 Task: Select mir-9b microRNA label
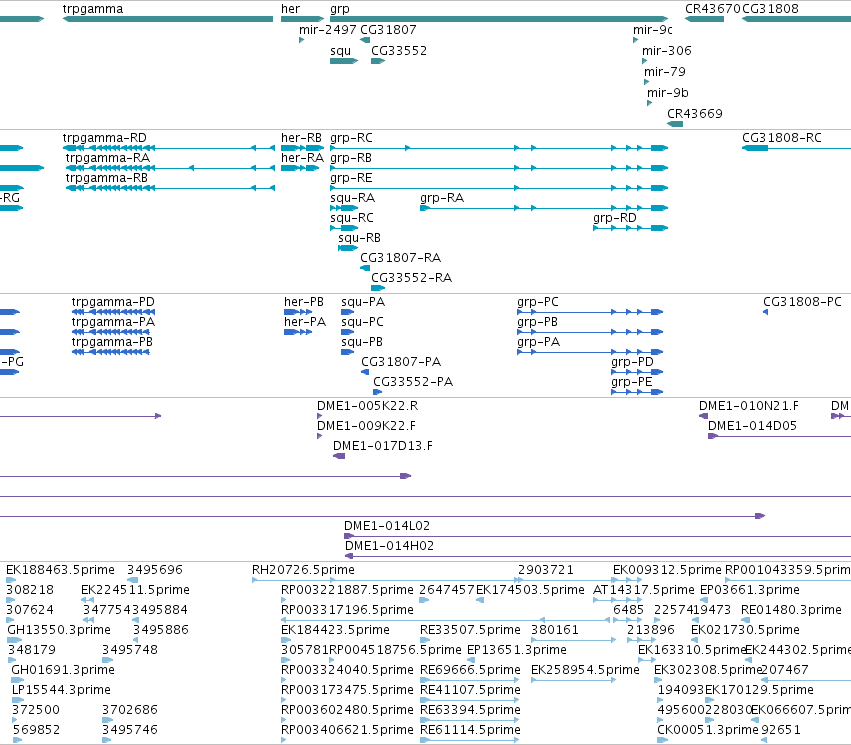[x=668, y=93]
